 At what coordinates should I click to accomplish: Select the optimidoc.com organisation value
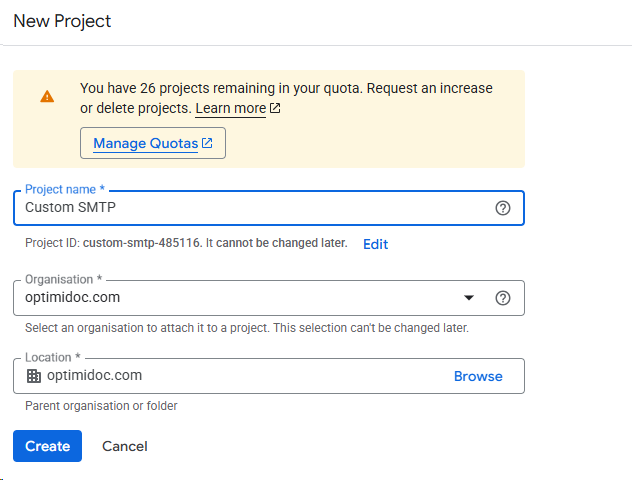tap(73, 298)
